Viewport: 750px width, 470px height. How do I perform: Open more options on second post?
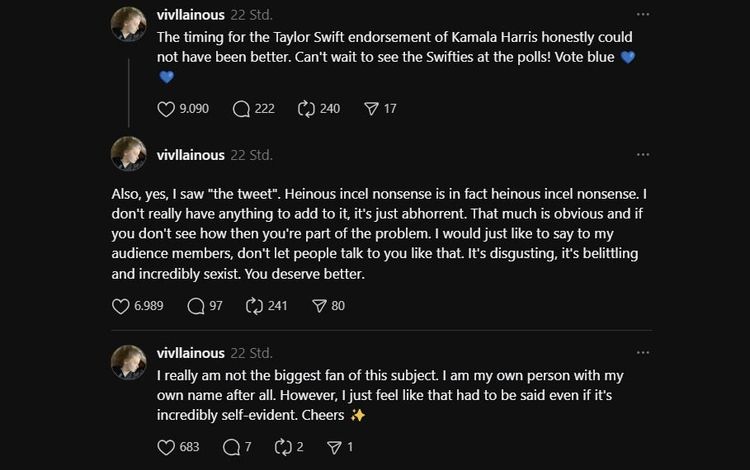click(643, 154)
